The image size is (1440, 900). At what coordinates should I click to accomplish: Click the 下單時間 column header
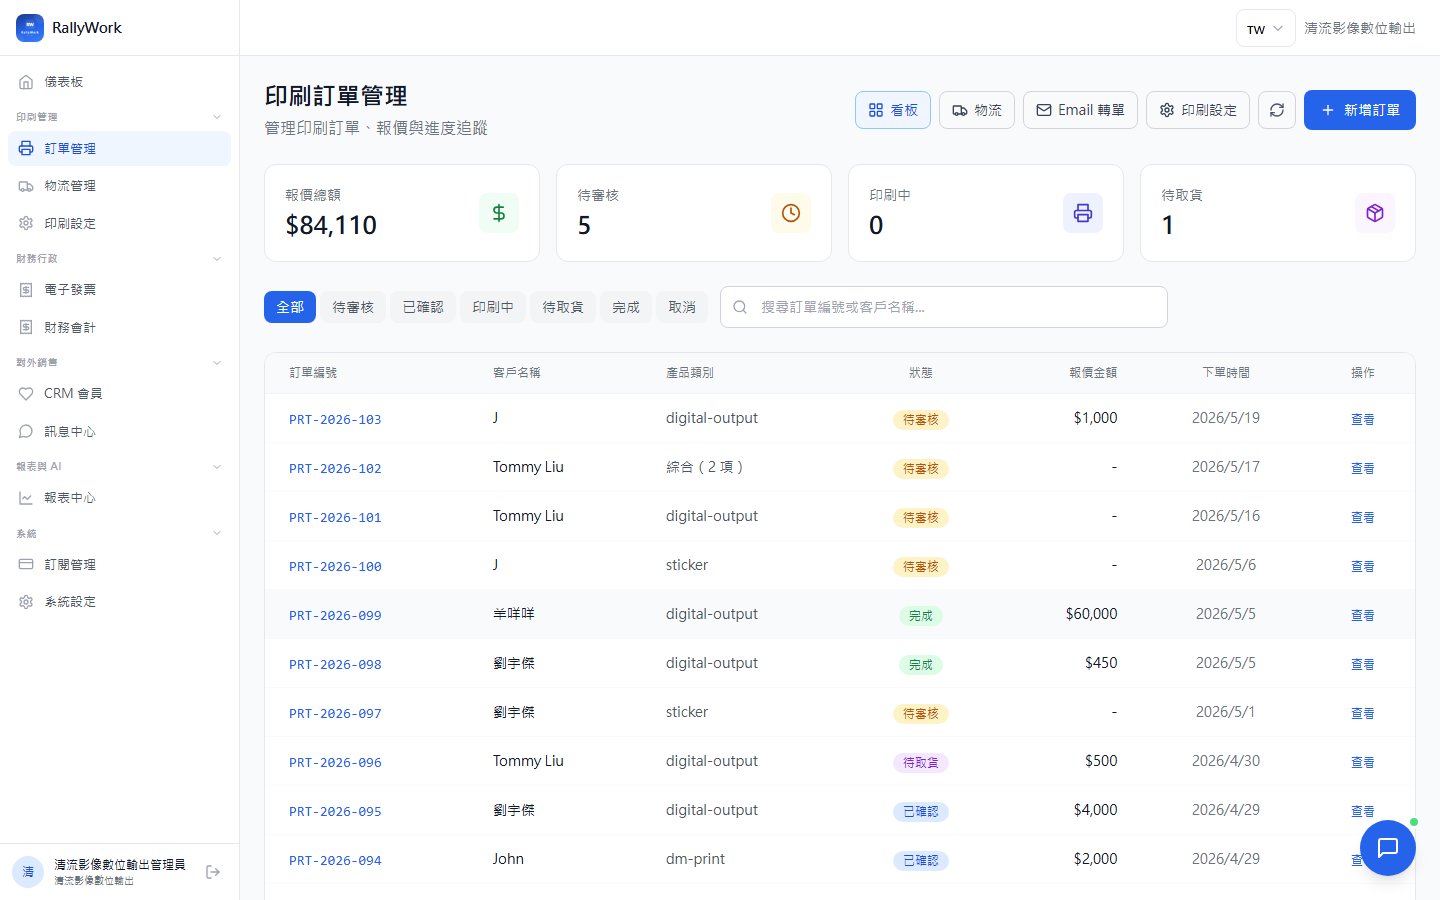click(1226, 373)
